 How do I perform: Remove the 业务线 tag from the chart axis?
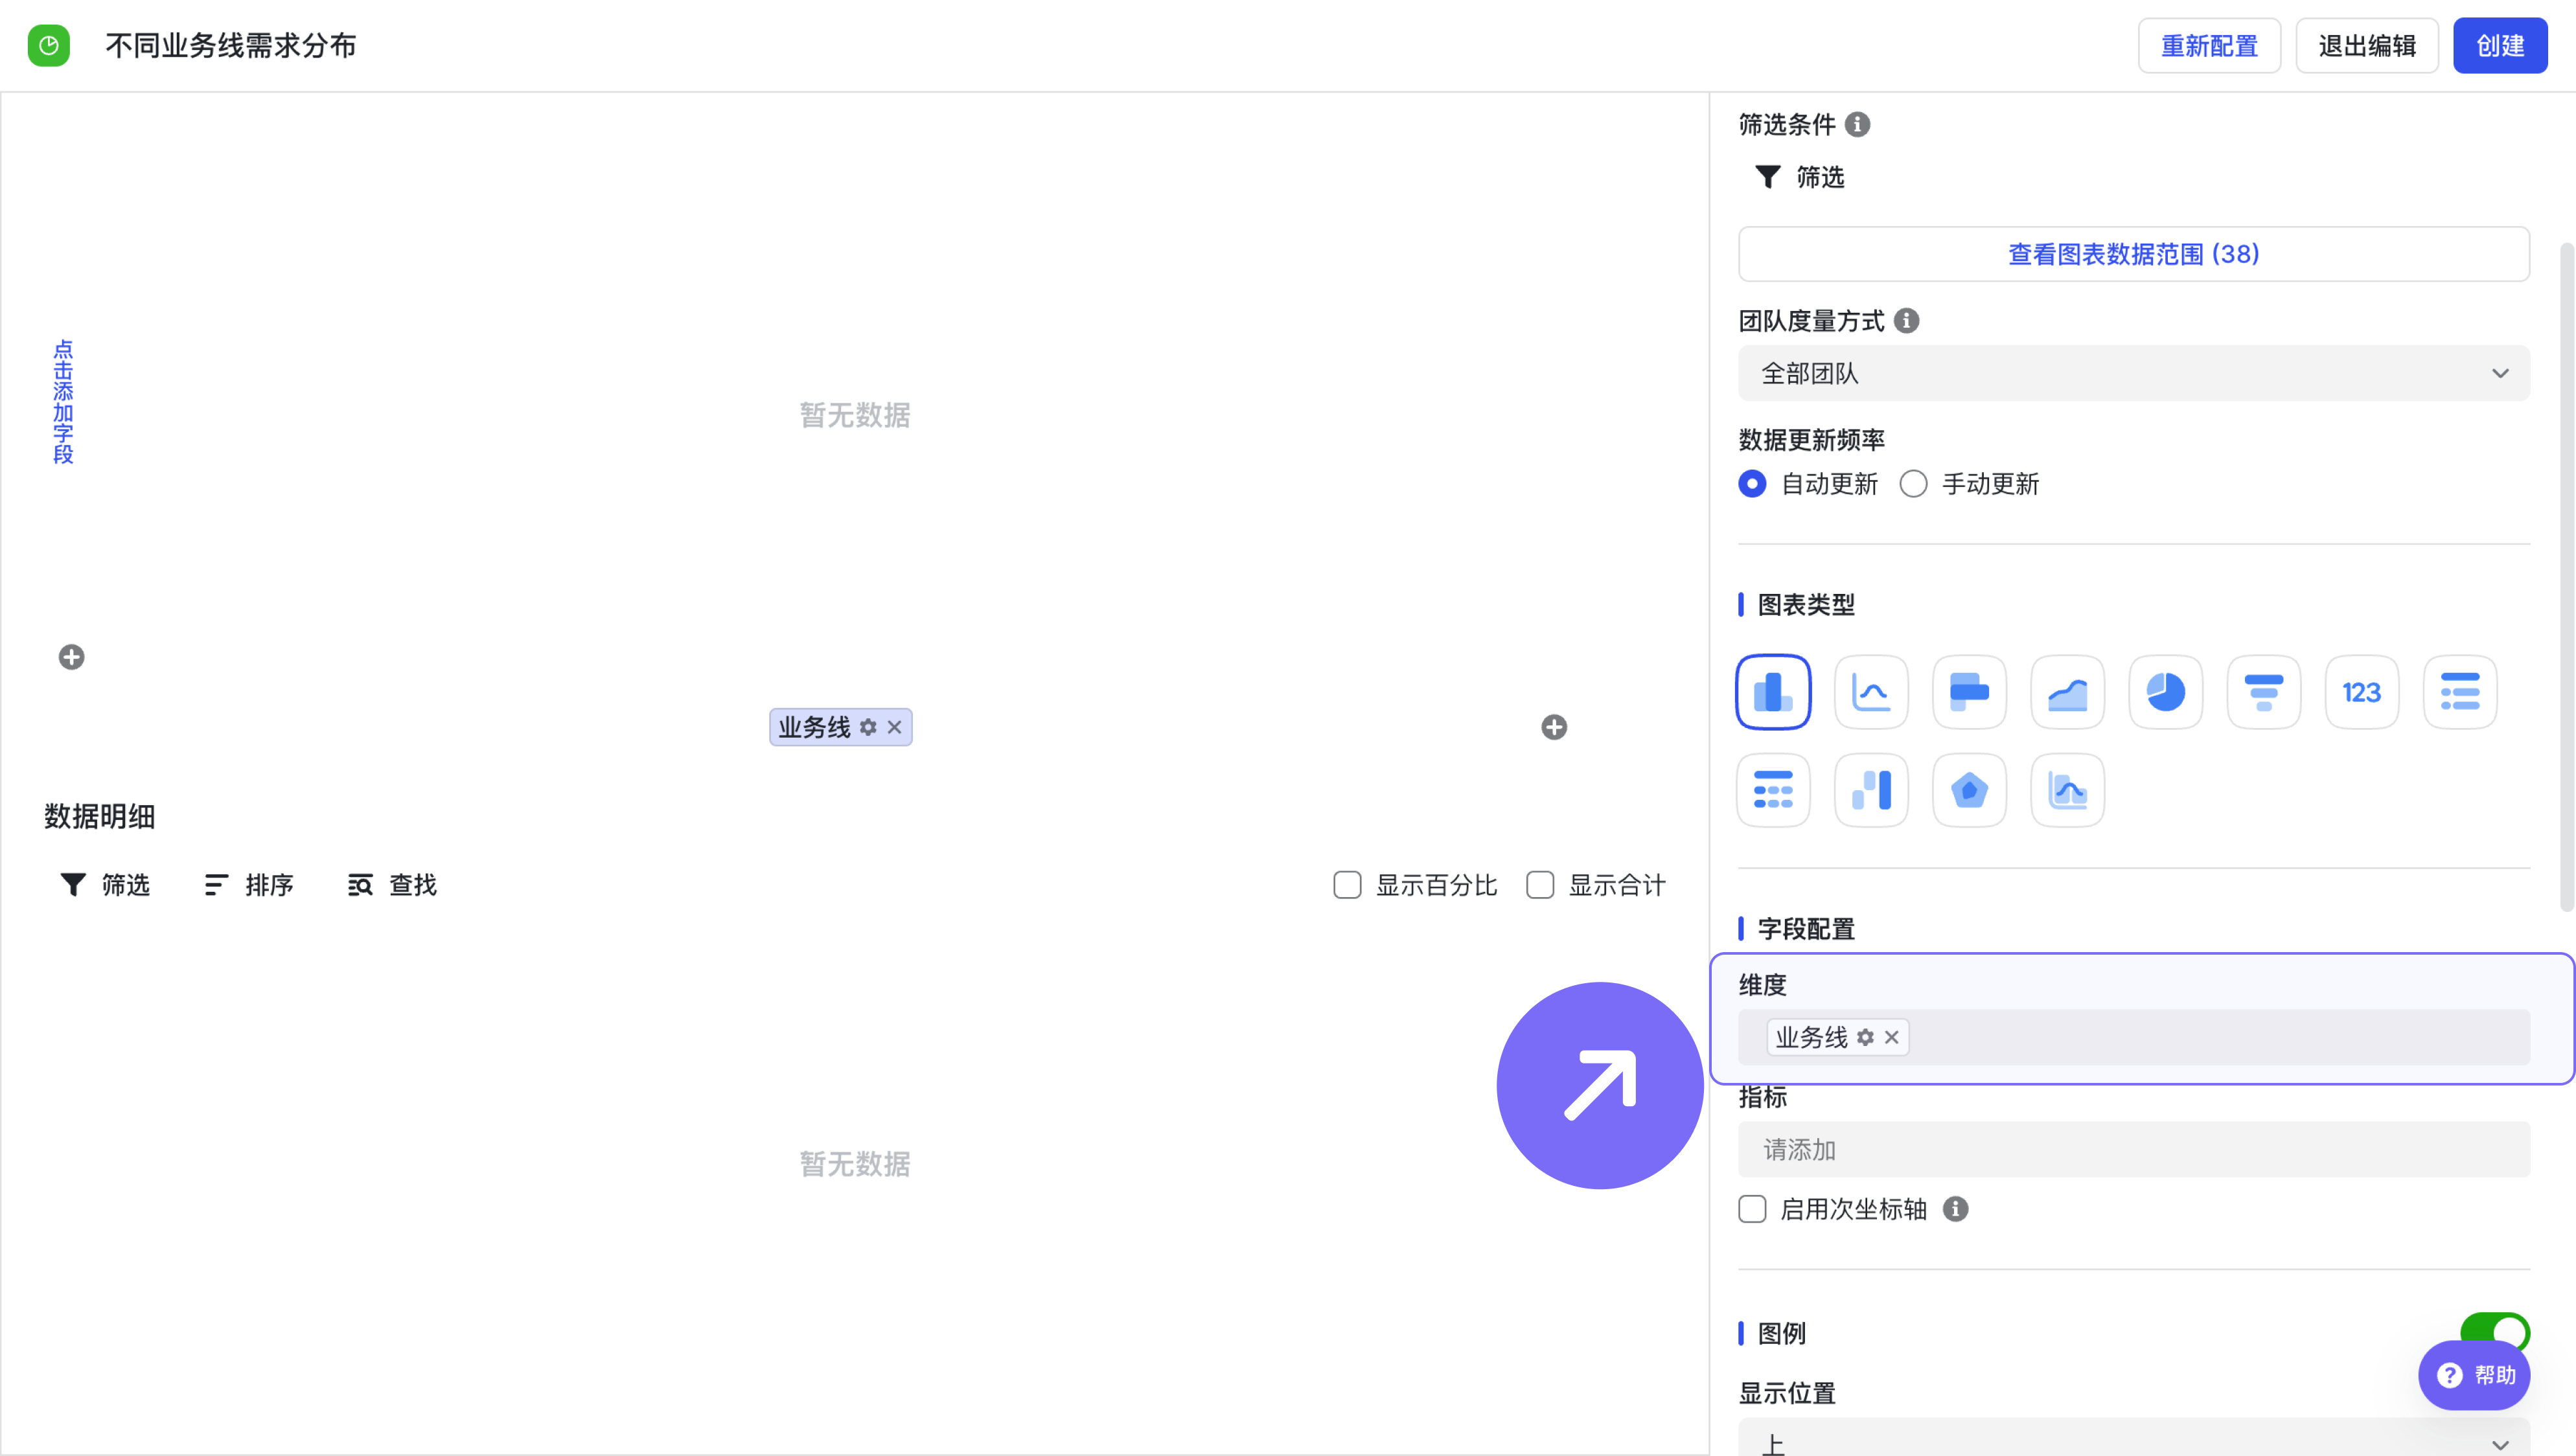point(894,727)
